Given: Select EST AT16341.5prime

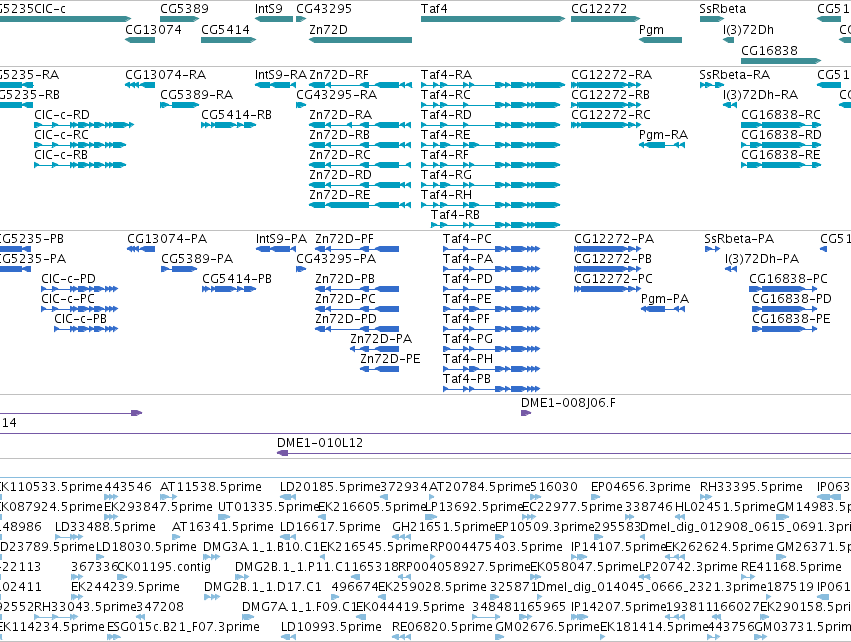Looking at the screenshot, I should coord(176,537).
